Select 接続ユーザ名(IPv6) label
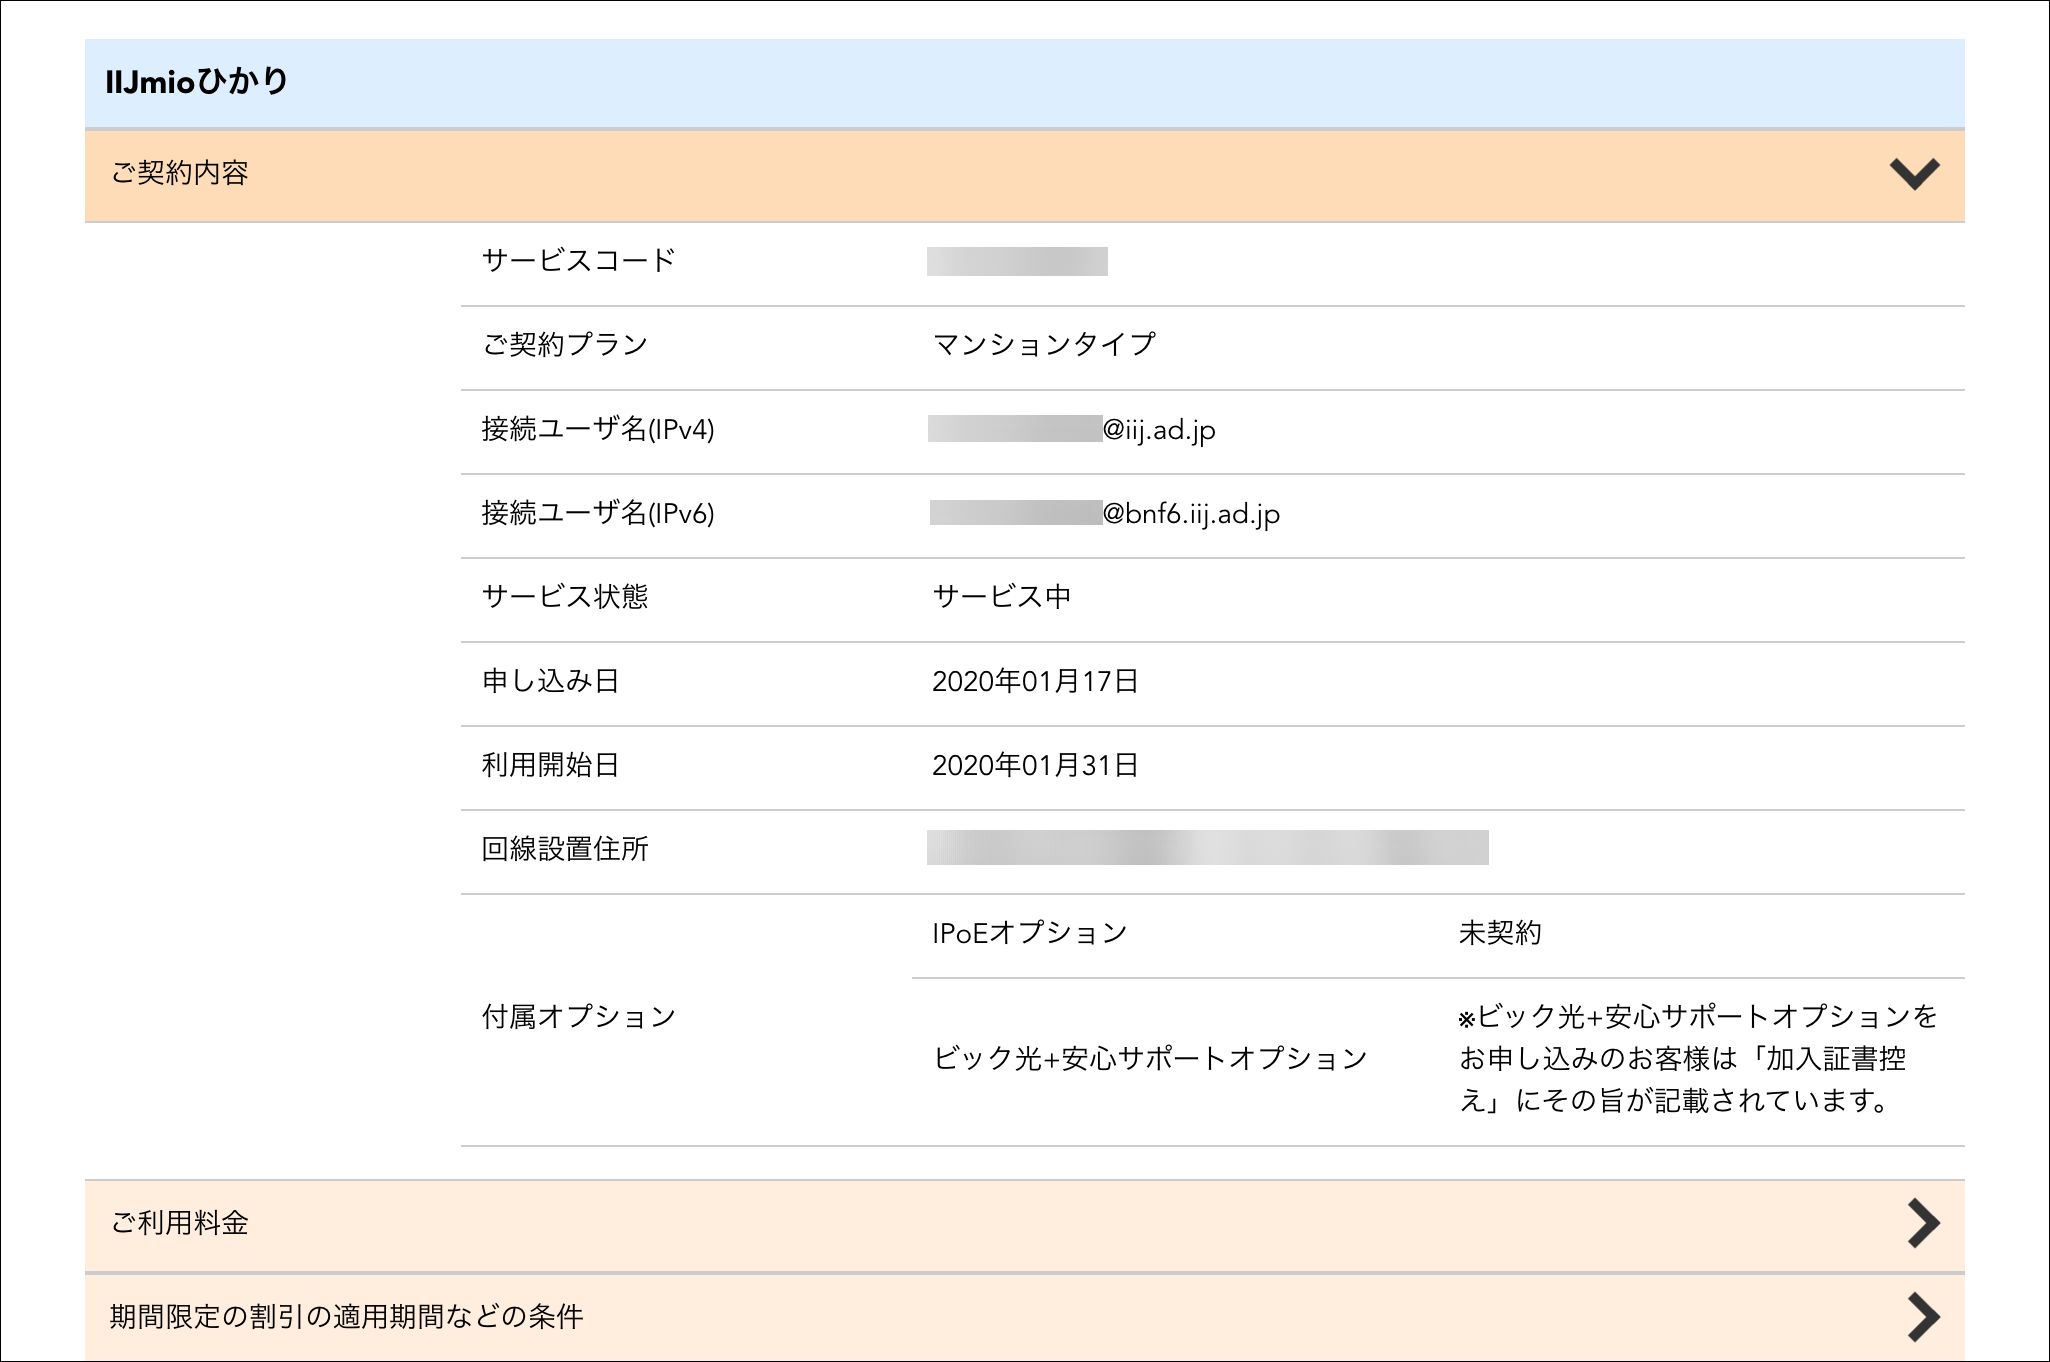The width and height of the screenshot is (2050, 1362). pos(598,513)
